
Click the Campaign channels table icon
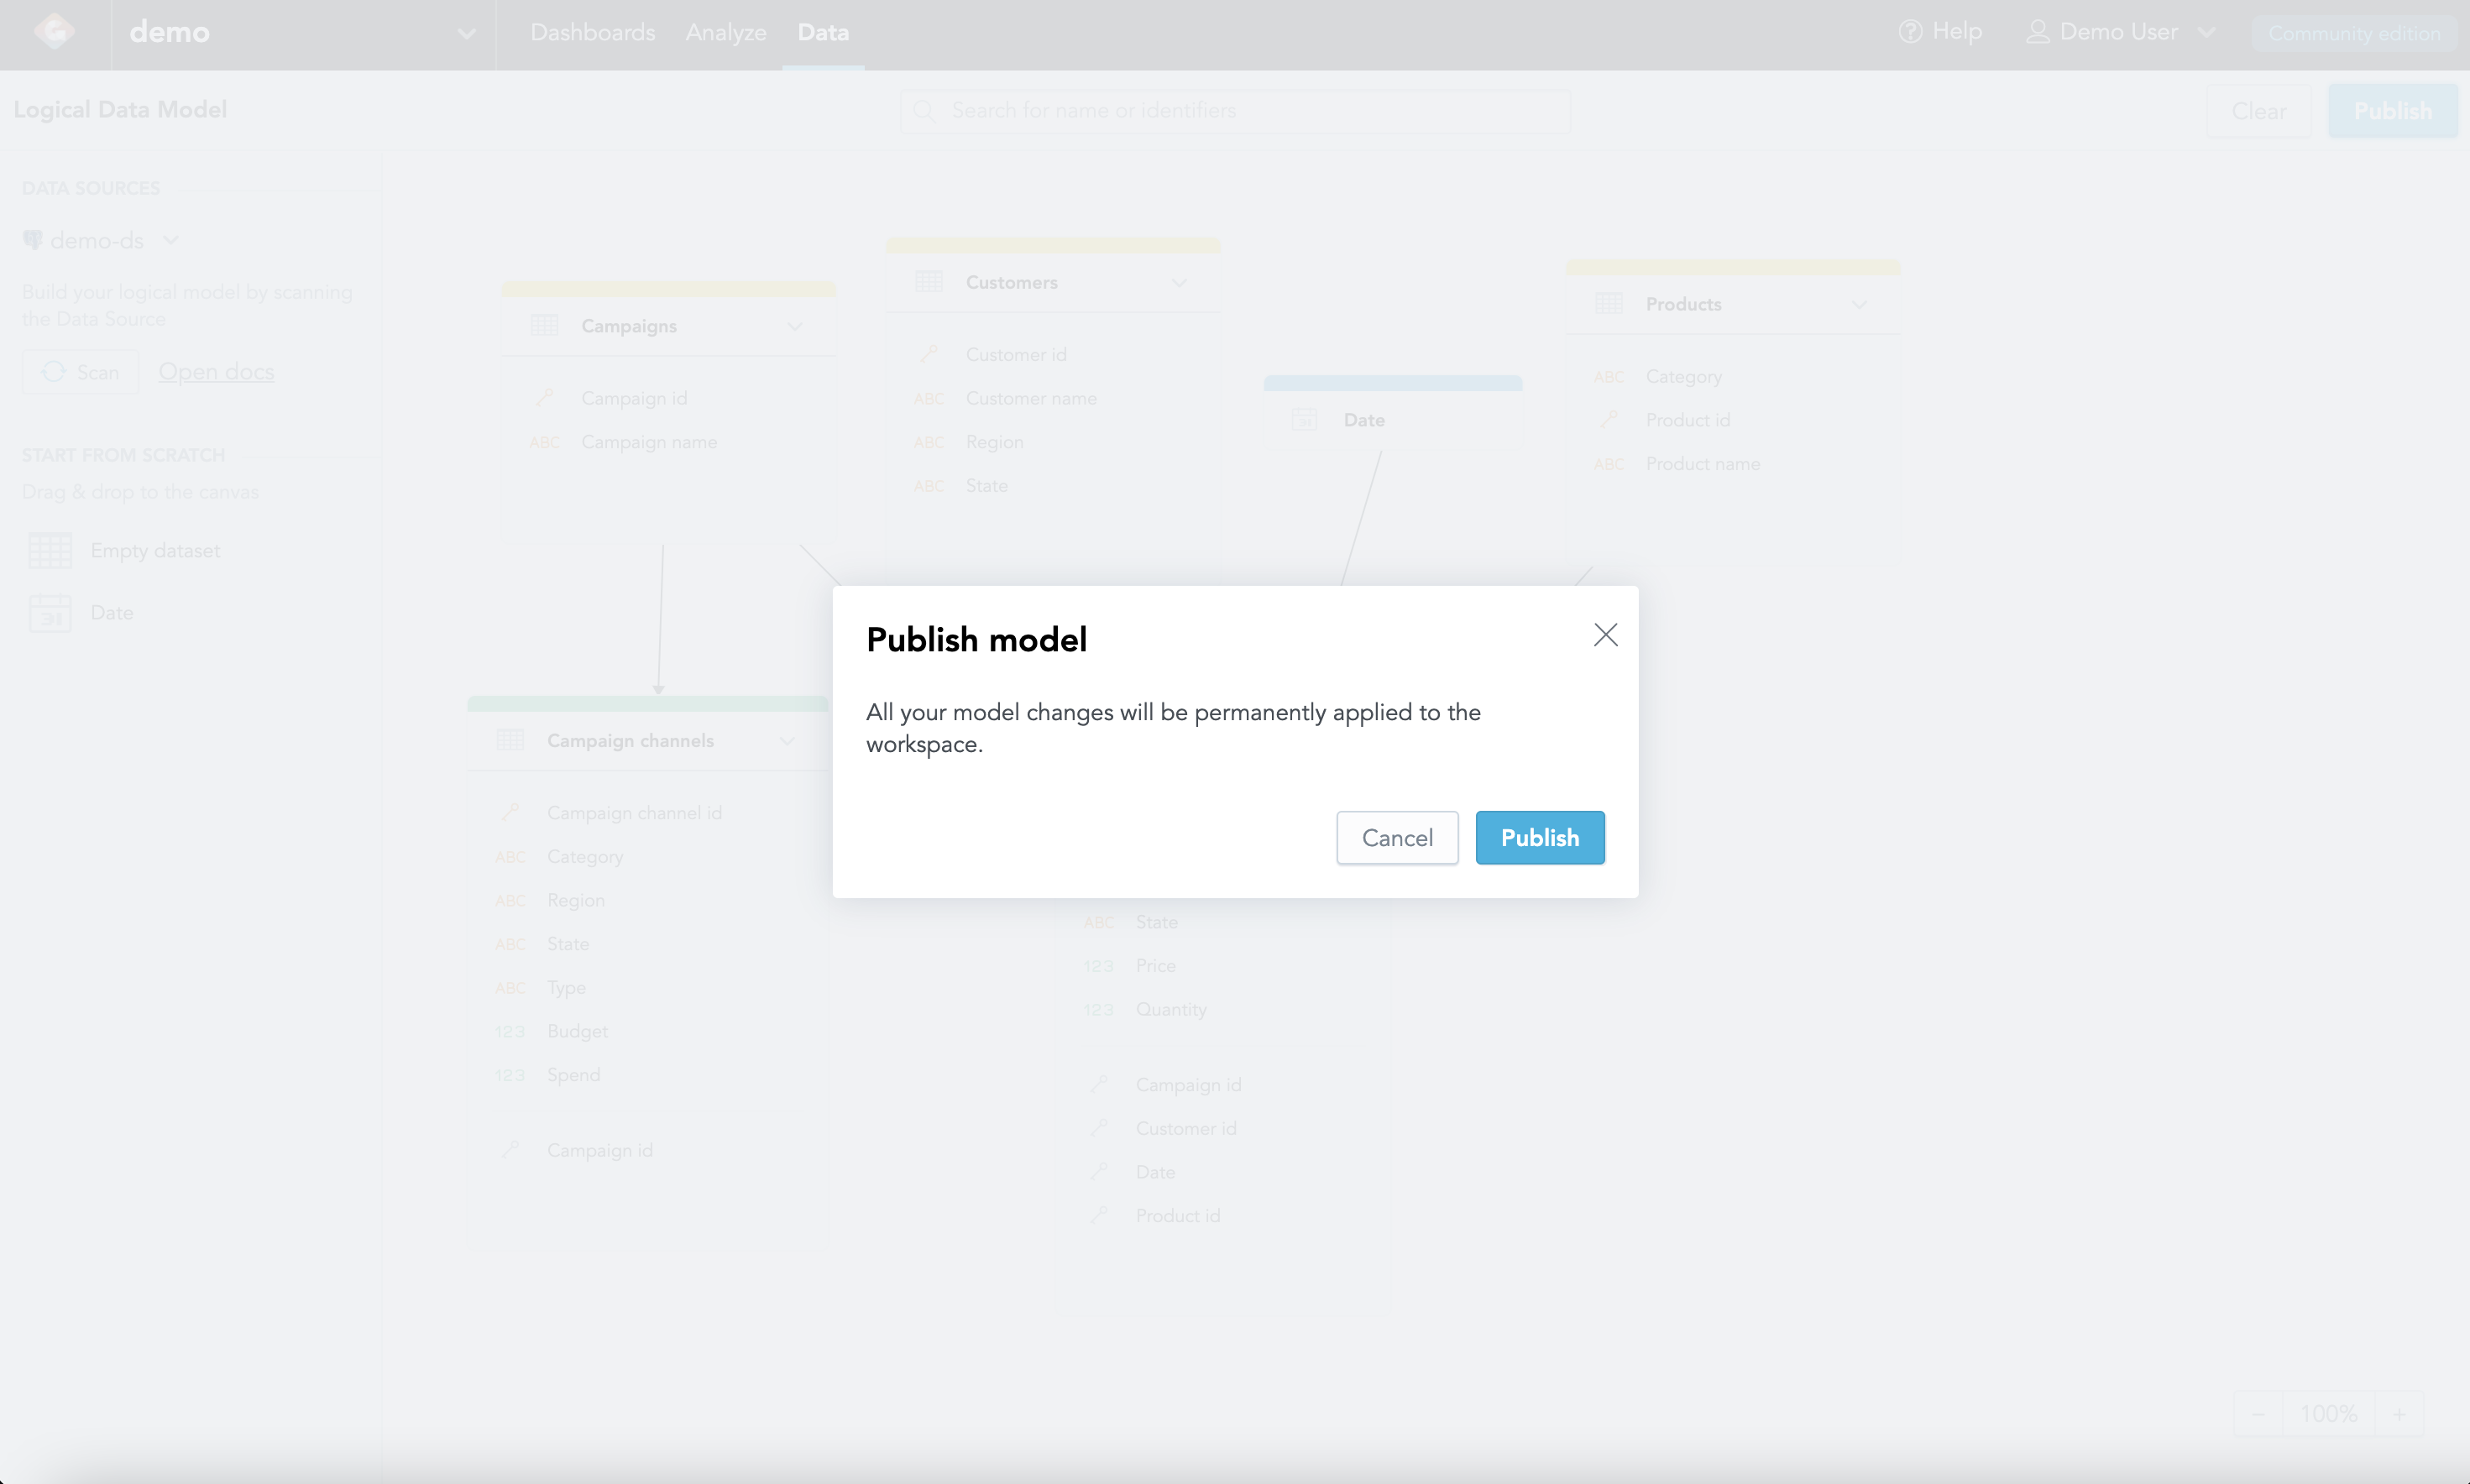pos(510,741)
